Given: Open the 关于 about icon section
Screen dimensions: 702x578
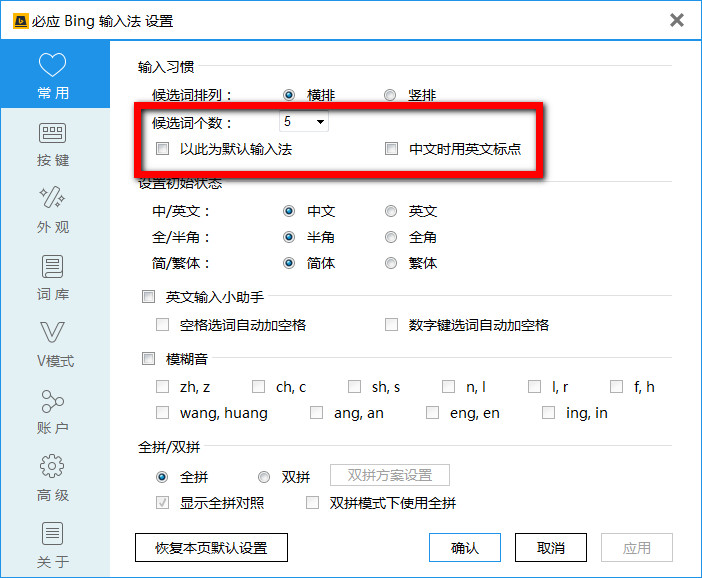Looking at the screenshot, I should point(53,545).
